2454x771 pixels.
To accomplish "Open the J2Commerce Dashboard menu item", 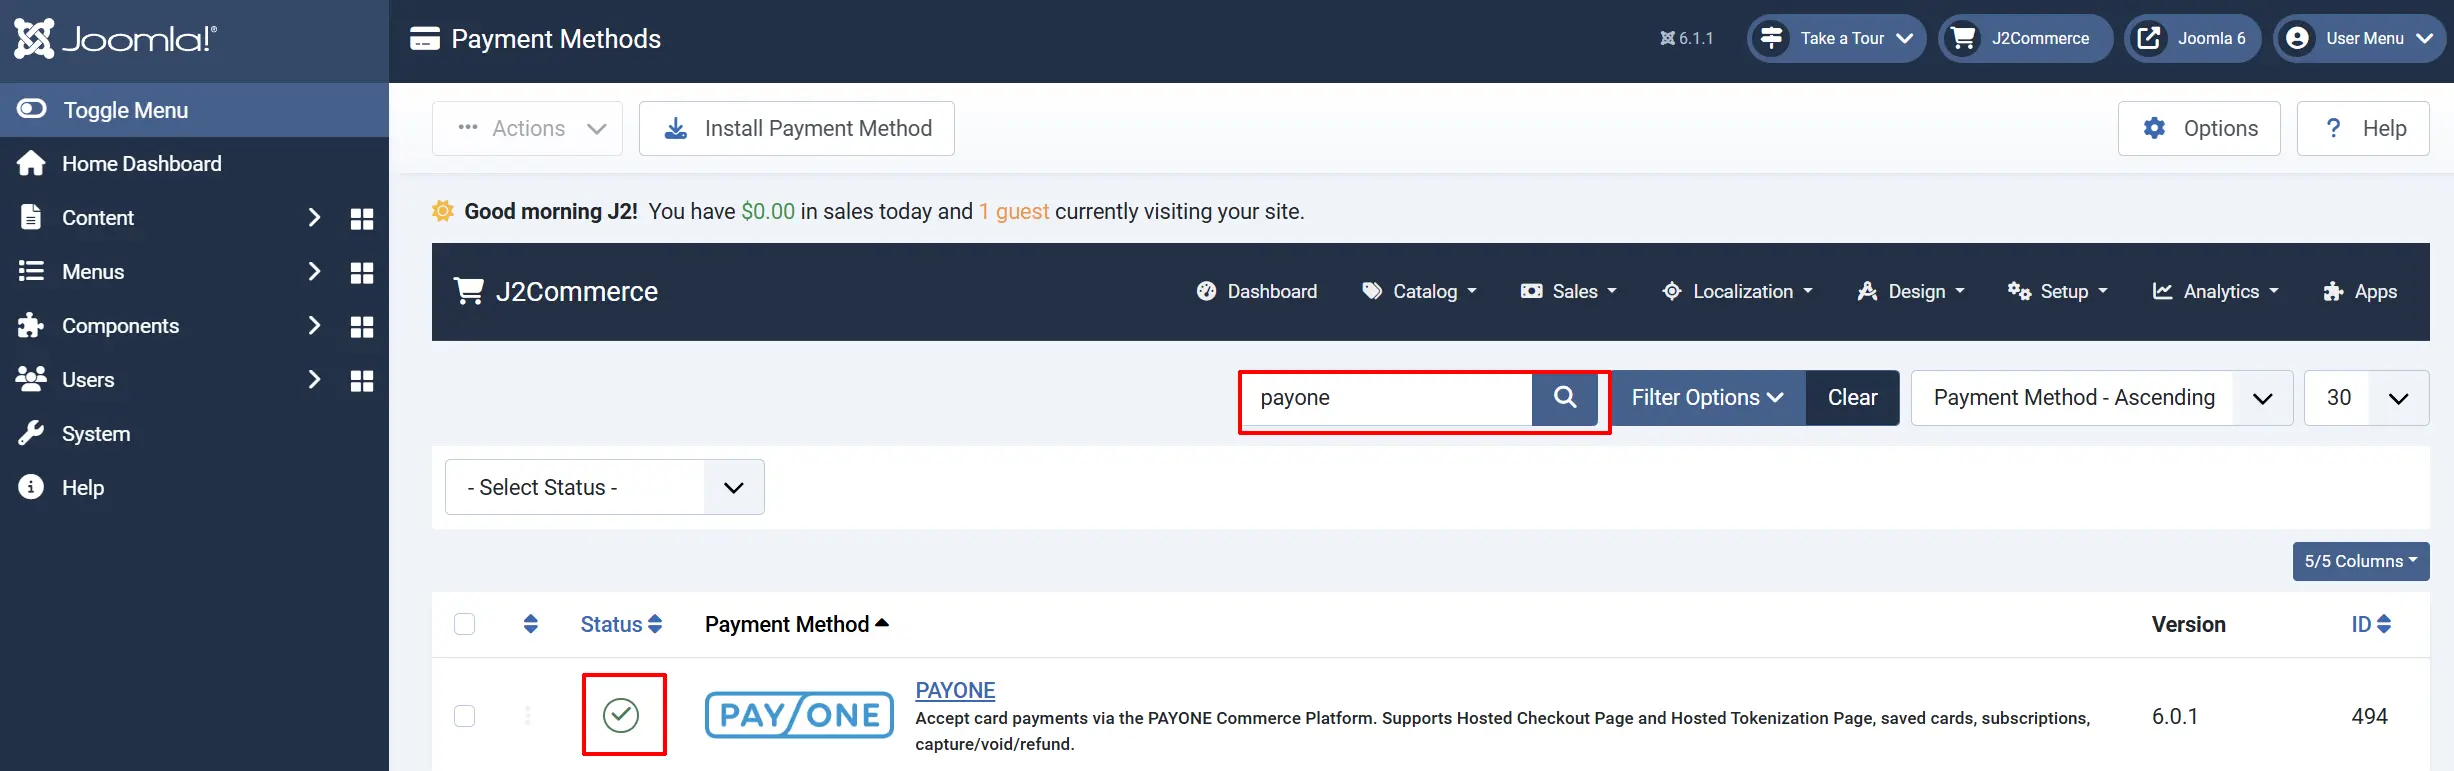I will click(x=1256, y=291).
